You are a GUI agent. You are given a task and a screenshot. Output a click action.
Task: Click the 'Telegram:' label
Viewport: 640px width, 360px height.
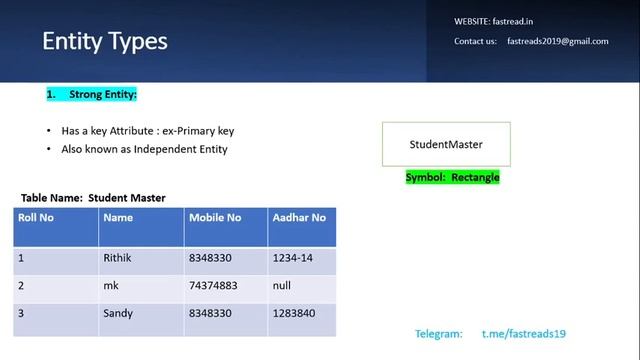click(439, 334)
